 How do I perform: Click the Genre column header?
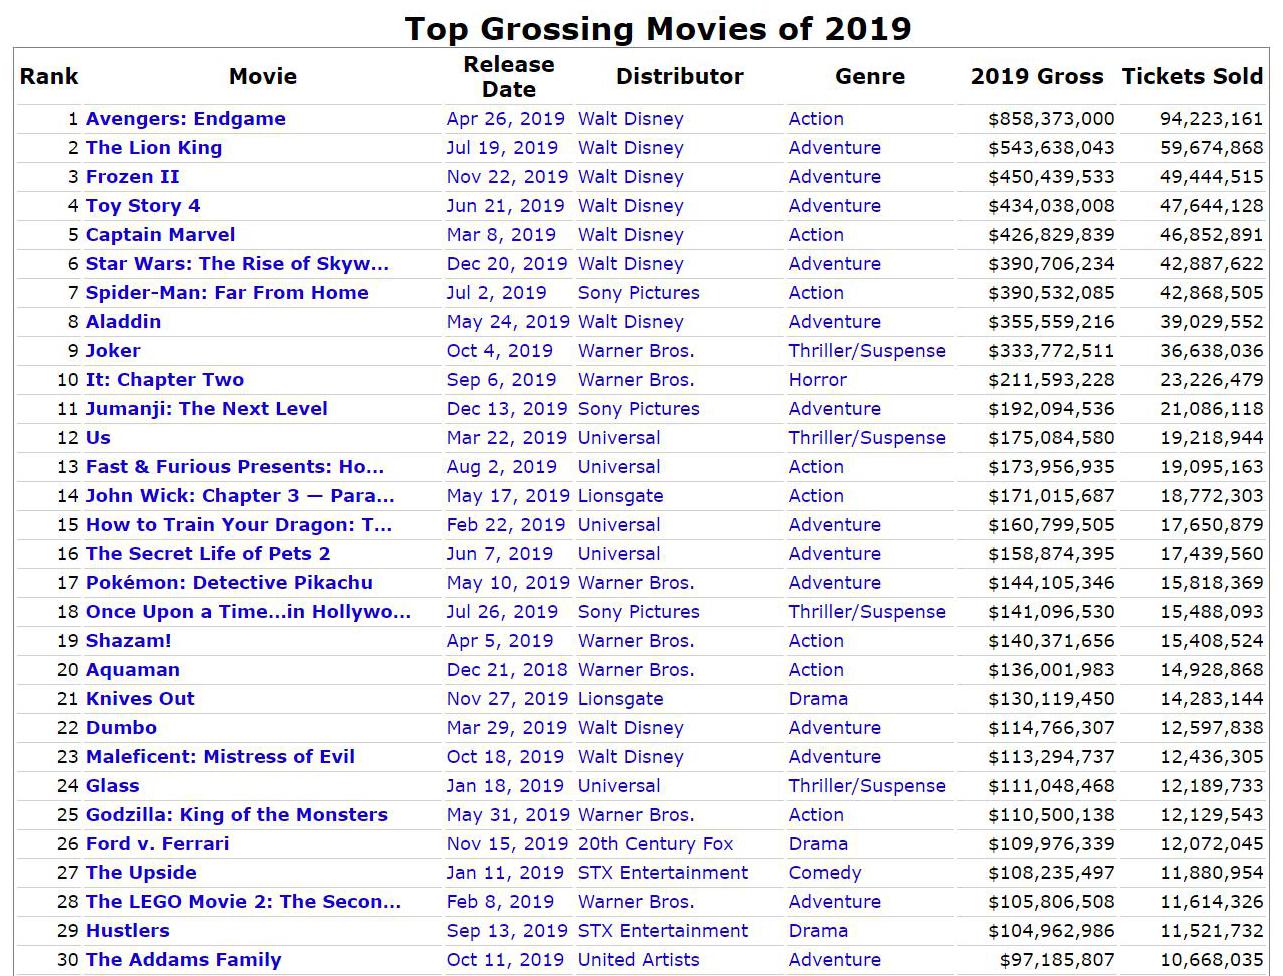click(x=870, y=76)
